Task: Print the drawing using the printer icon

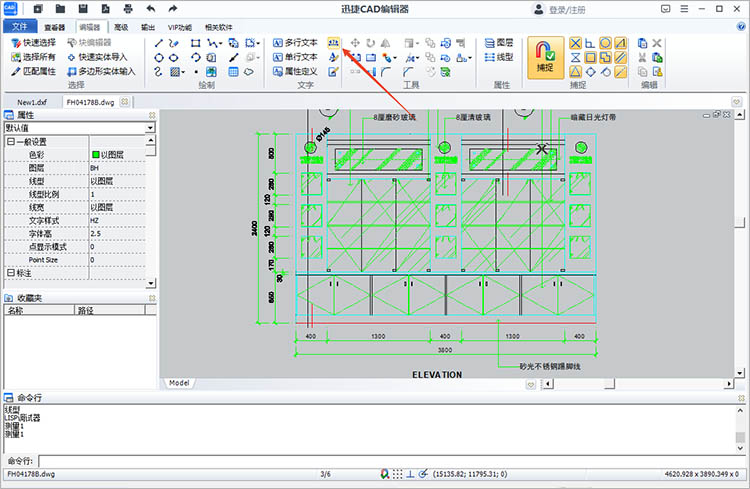Action: [128, 9]
